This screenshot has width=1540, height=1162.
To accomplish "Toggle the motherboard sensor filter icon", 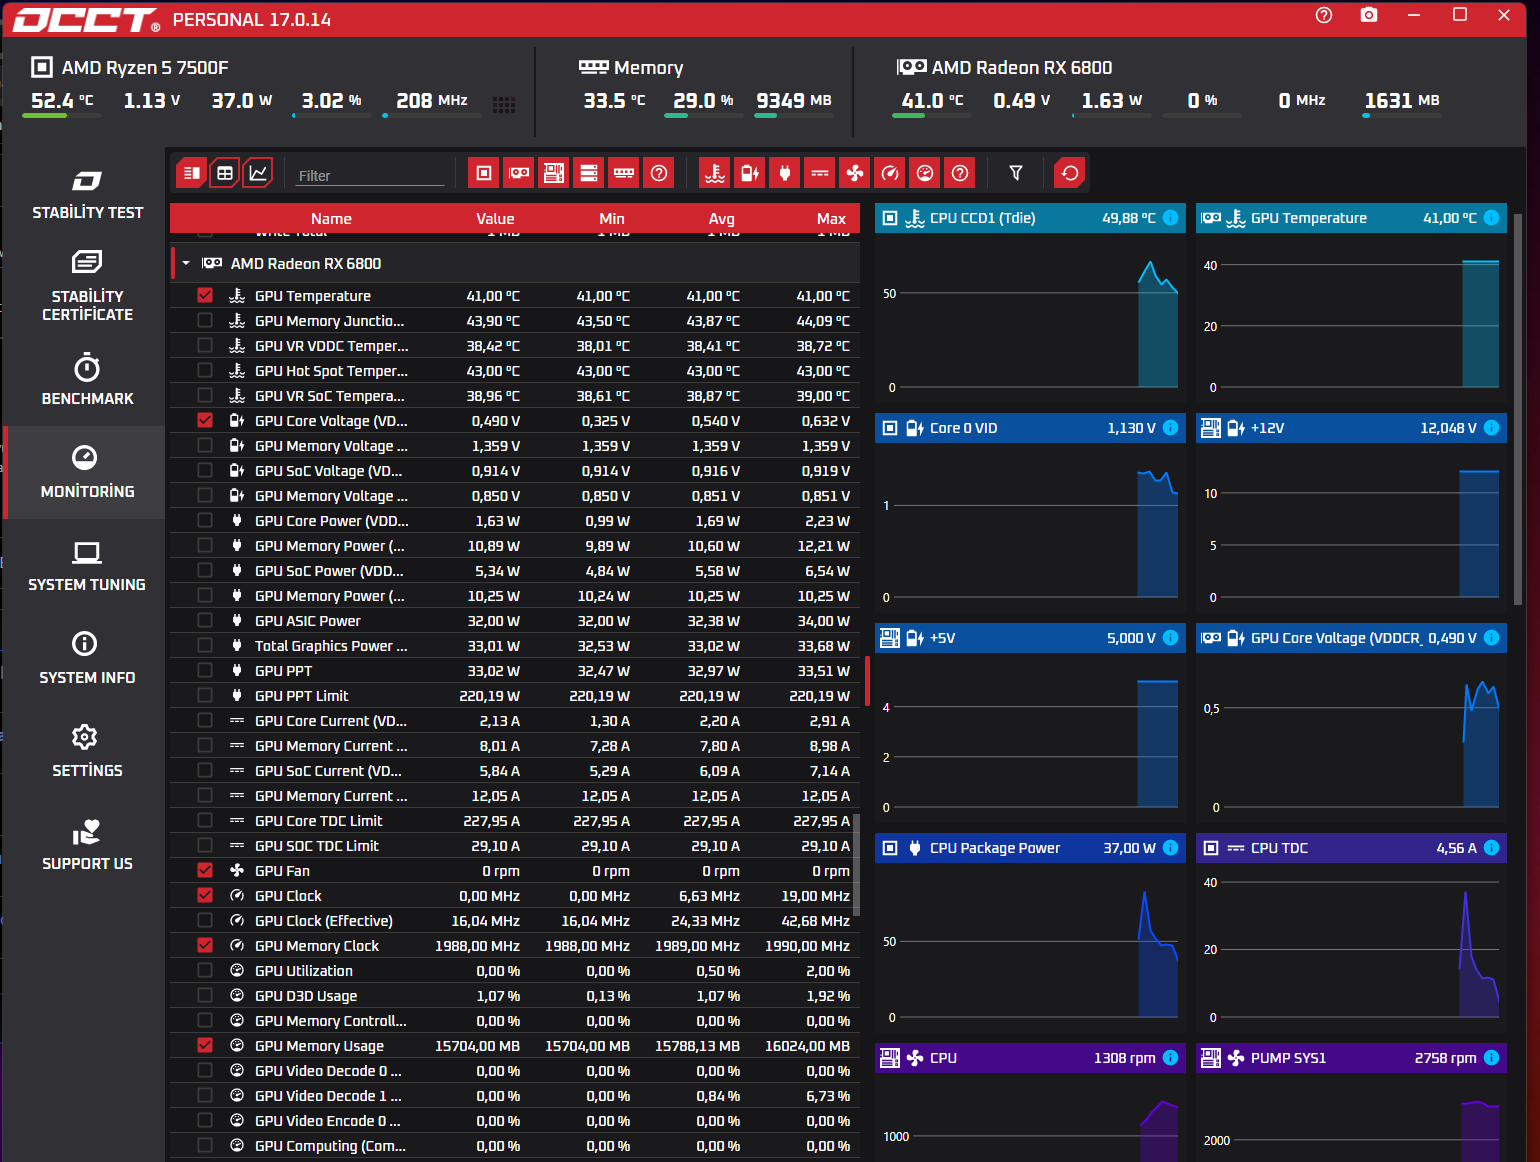I will [x=554, y=173].
